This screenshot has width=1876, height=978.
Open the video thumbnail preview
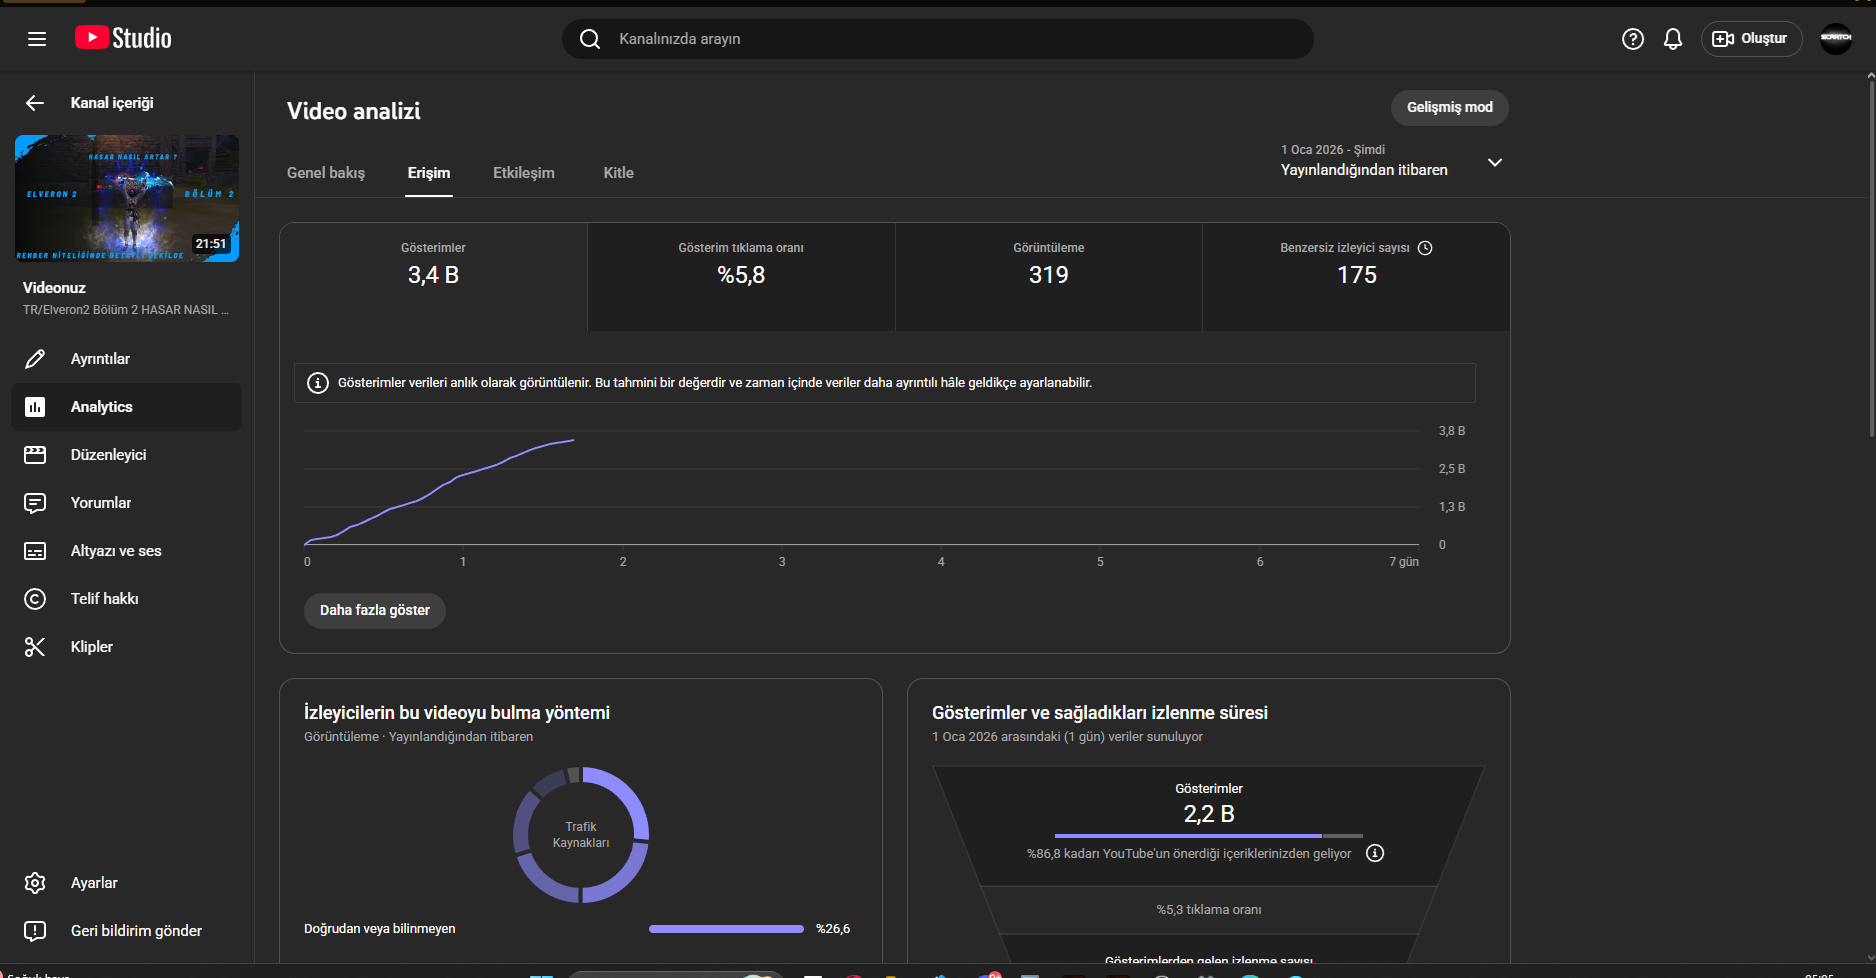pos(127,199)
